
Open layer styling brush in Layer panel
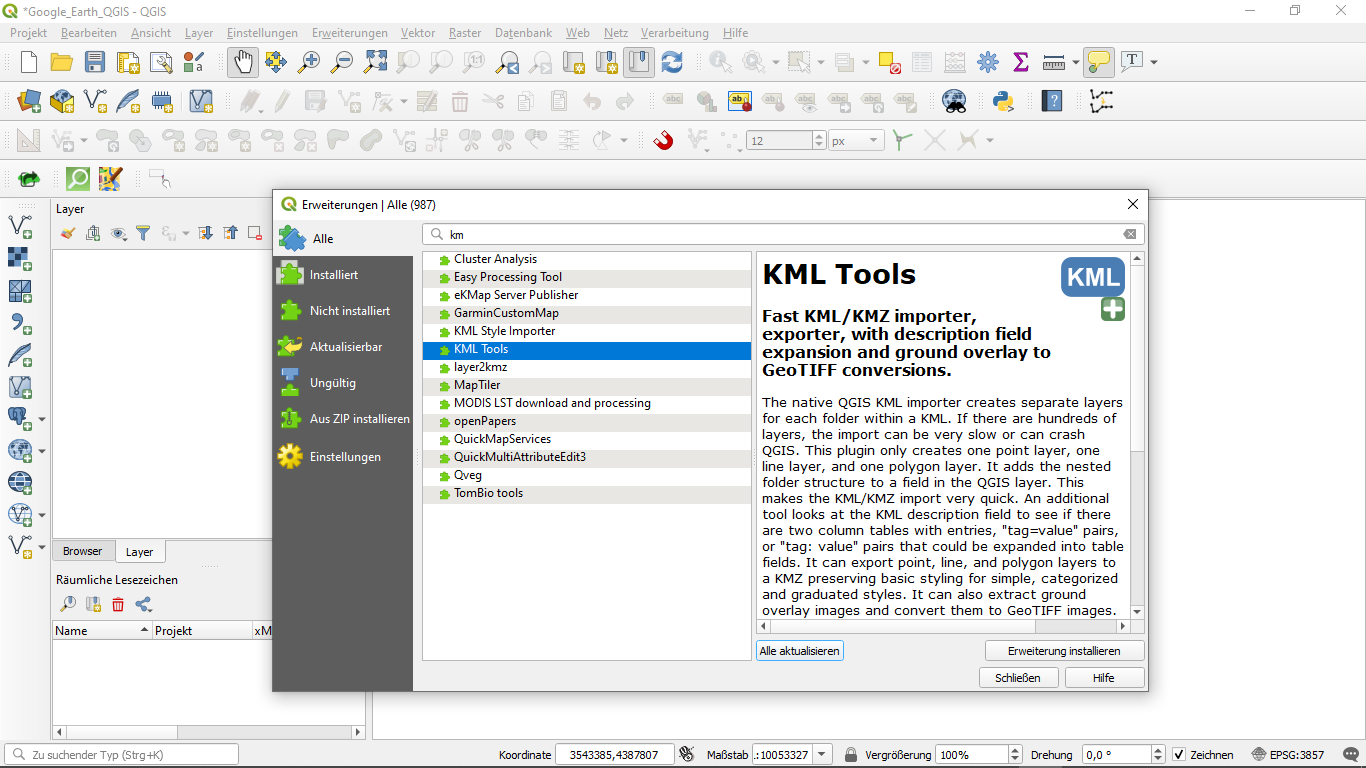pos(68,233)
